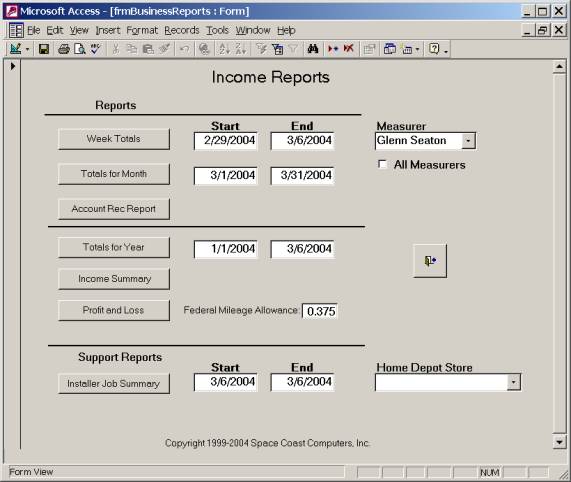Click the vertical scrollbar down arrow

(x=559, y=442)
